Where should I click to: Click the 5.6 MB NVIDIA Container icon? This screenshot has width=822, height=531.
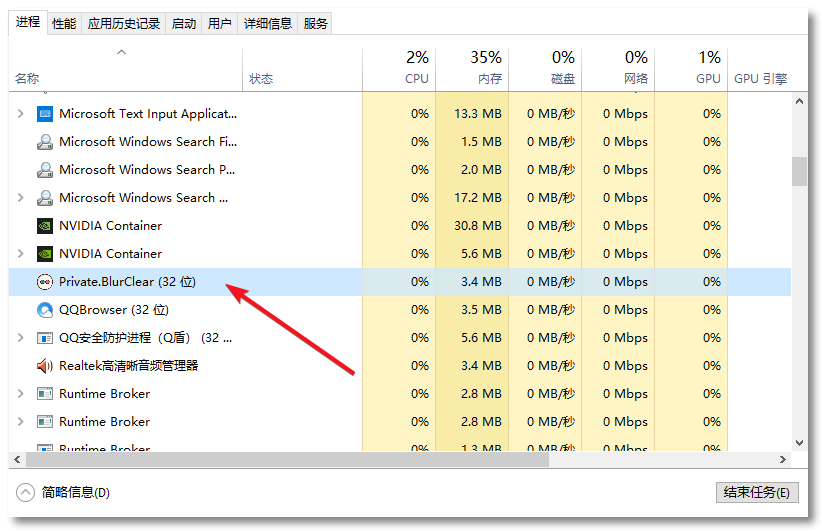45,254
